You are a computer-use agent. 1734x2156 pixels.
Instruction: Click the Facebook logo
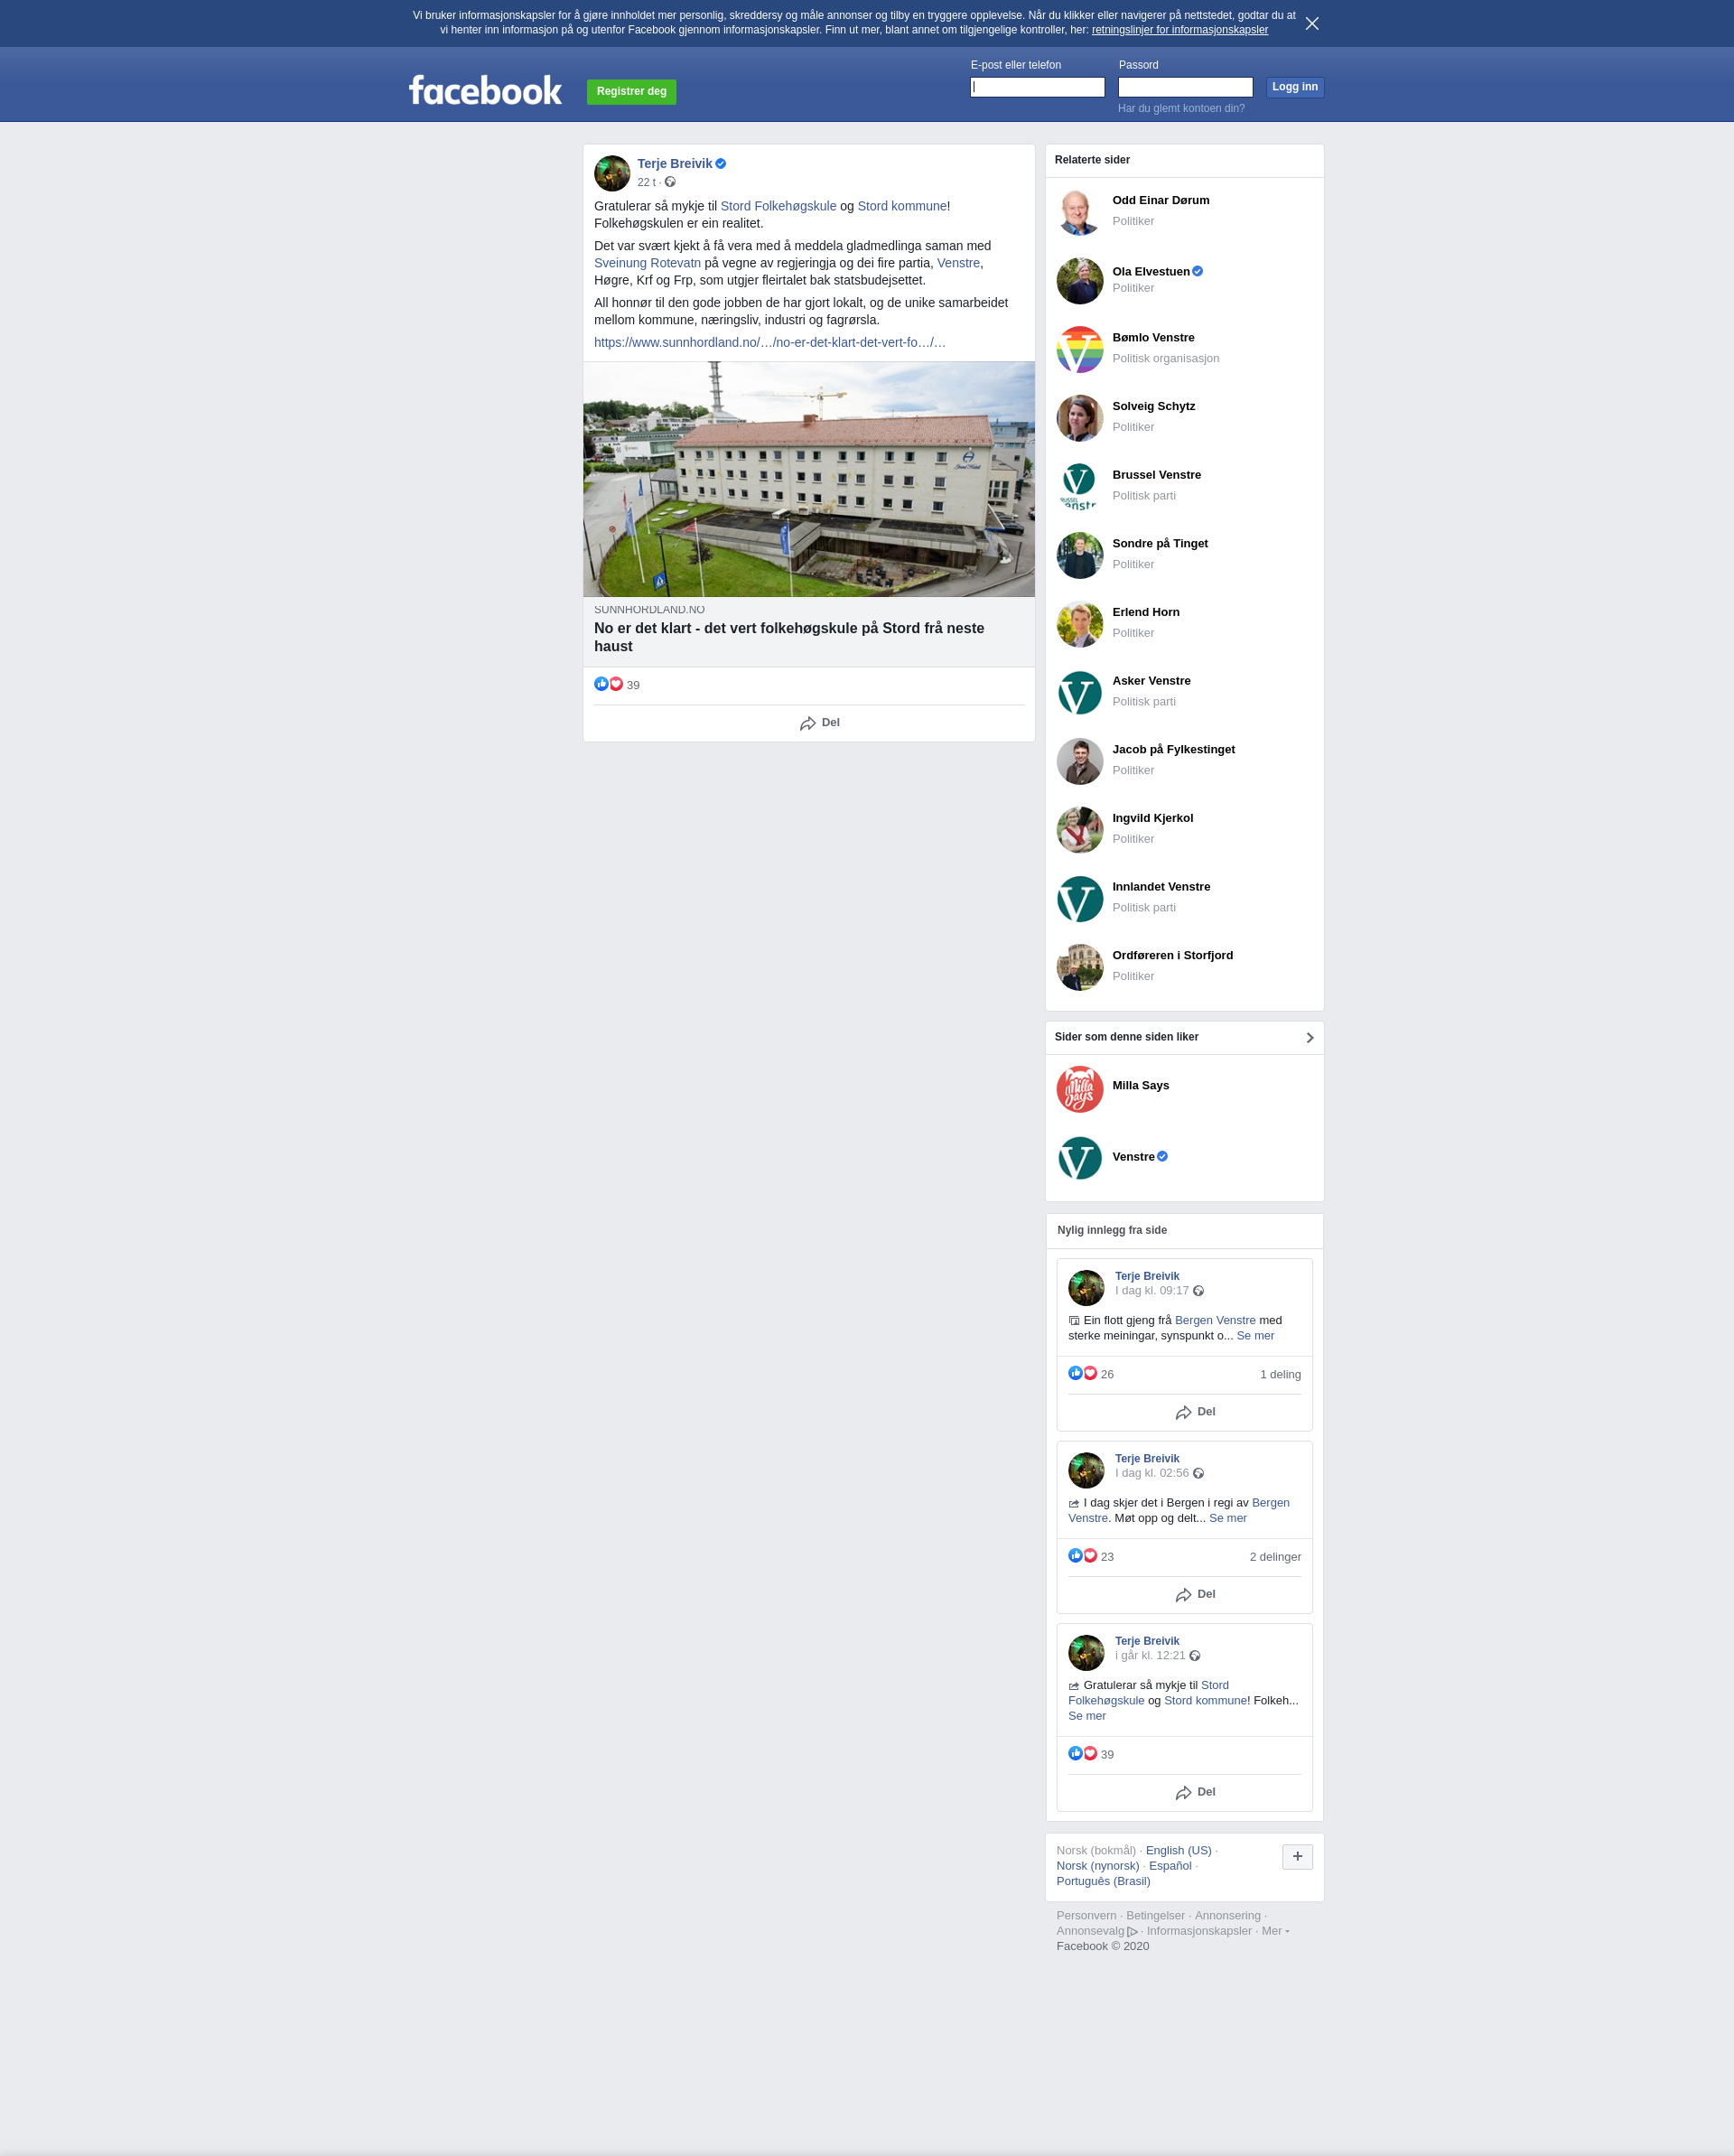(x=485, y=90)
